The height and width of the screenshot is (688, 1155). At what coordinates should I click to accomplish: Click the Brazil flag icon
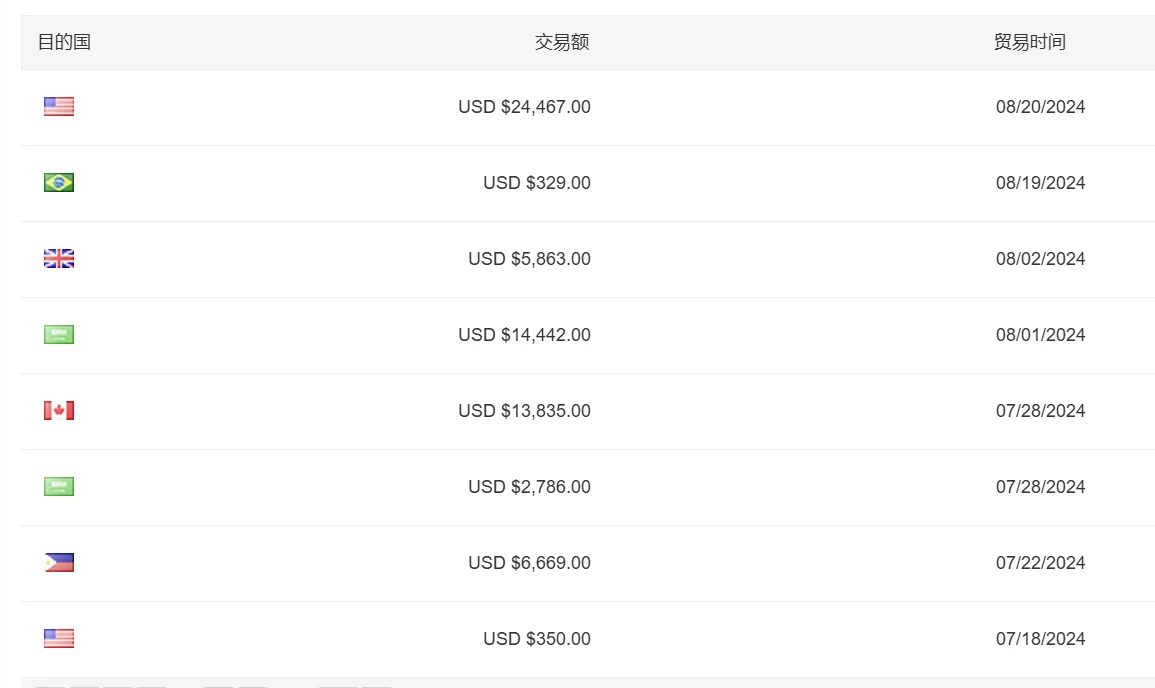coord(59,182)
